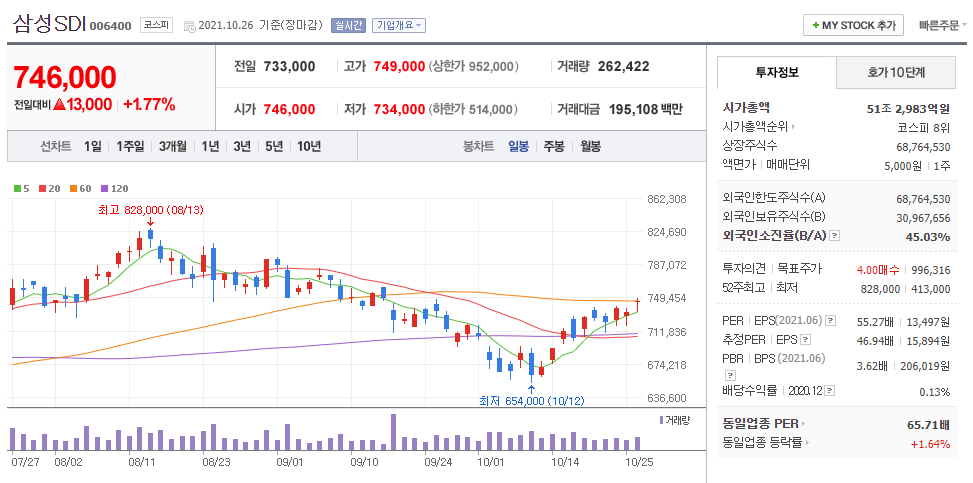The height and width of the screenshot is (483, 973).
Task: Click the green 5-day moving average legend marker
Action: pyautogui.click(x=17, y=188)
